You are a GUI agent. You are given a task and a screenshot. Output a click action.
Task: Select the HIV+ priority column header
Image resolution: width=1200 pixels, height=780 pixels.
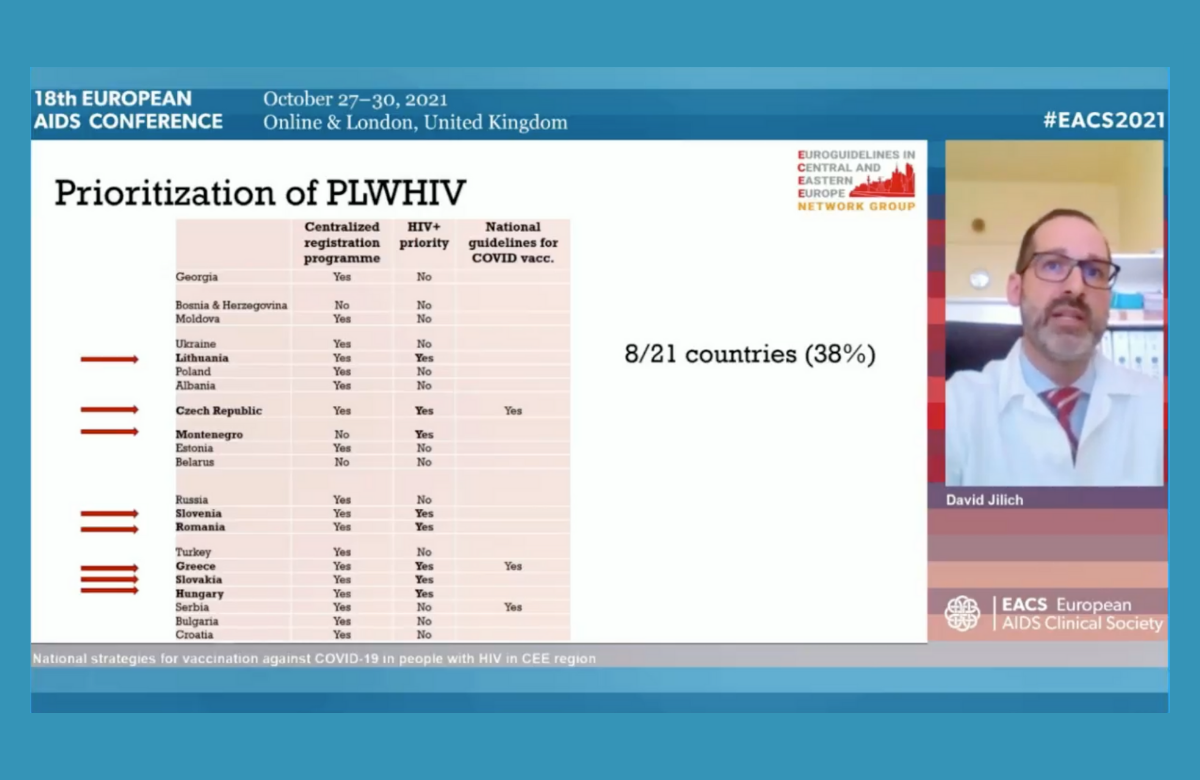tap(424, 235)
